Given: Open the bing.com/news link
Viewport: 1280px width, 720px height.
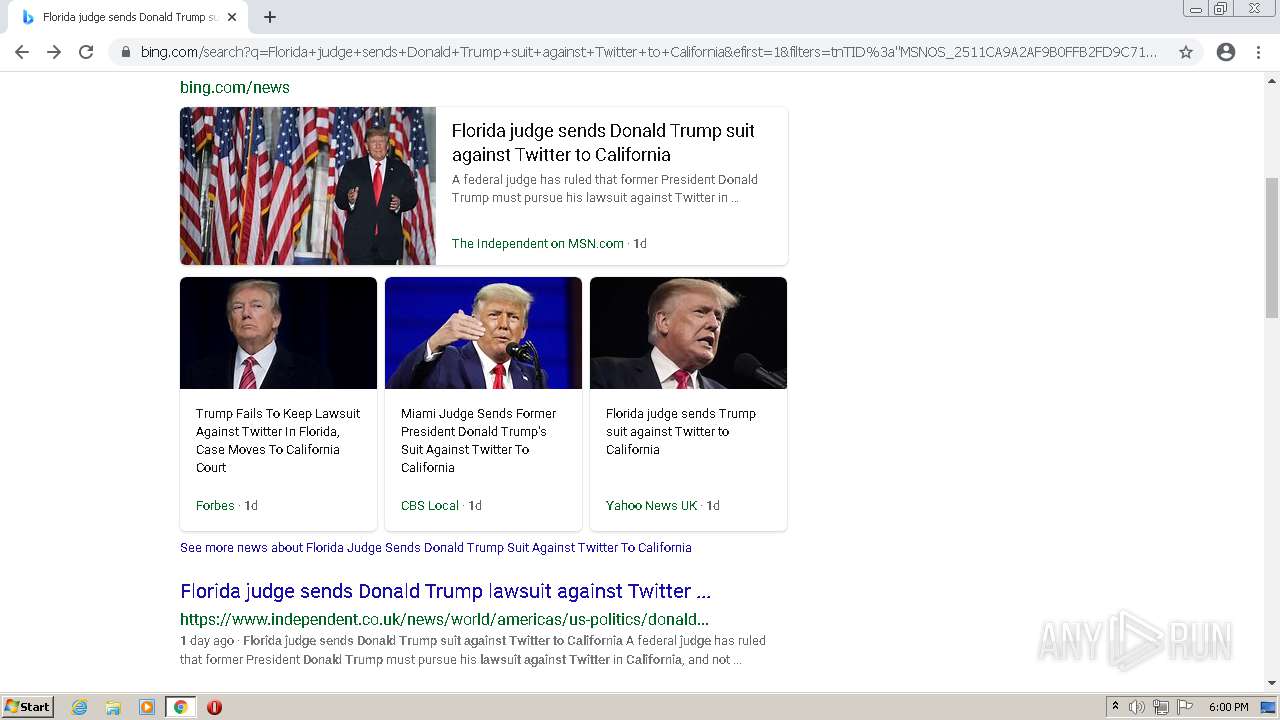Looking at the screenshot, I should 235,87.
